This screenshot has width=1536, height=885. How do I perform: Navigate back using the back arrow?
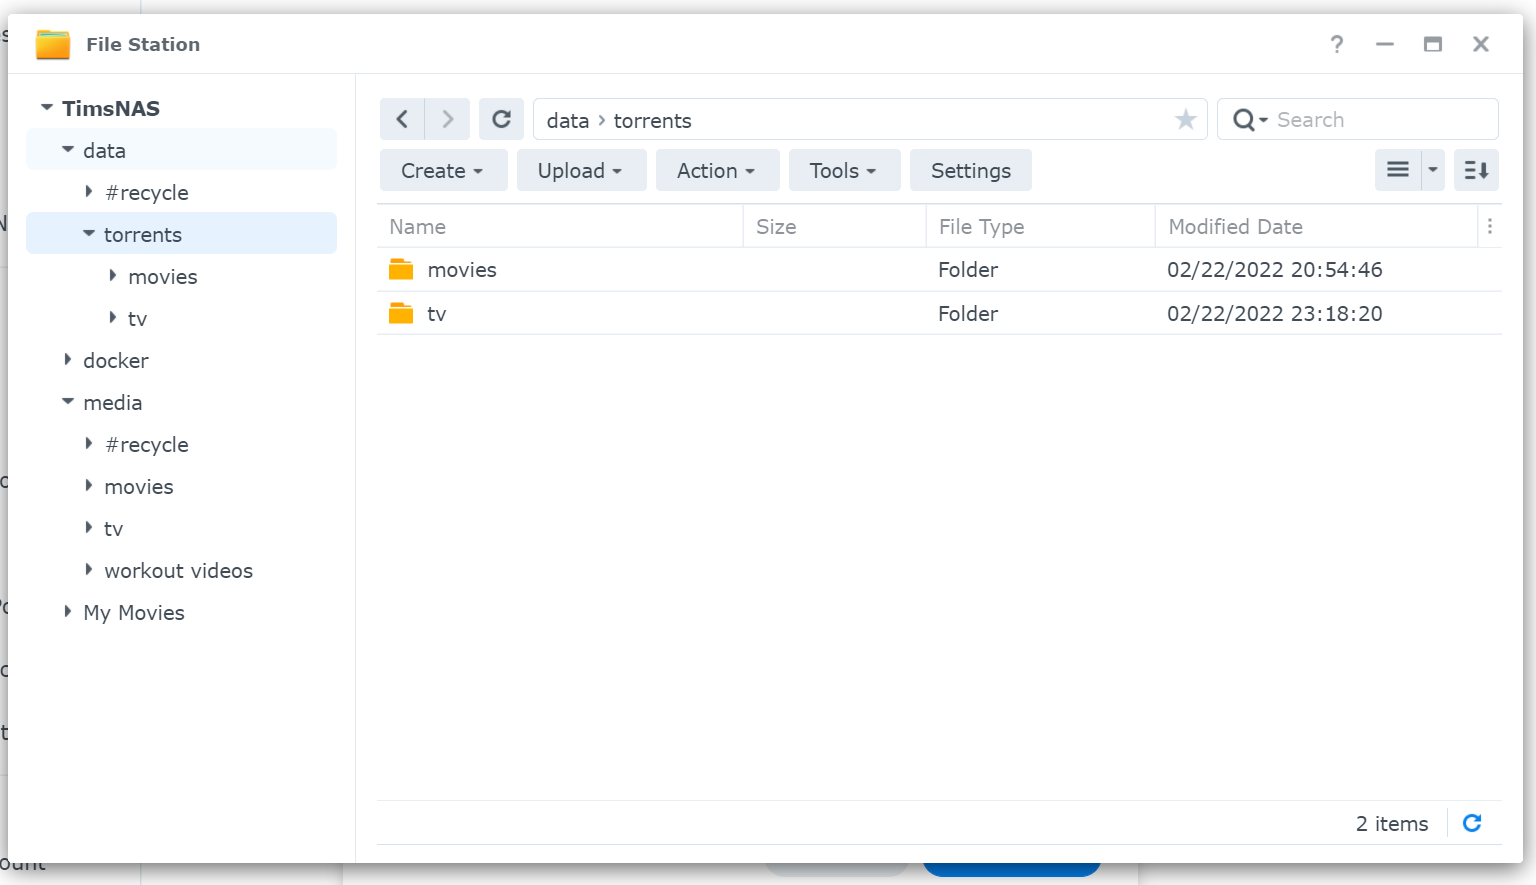point(402,118)
